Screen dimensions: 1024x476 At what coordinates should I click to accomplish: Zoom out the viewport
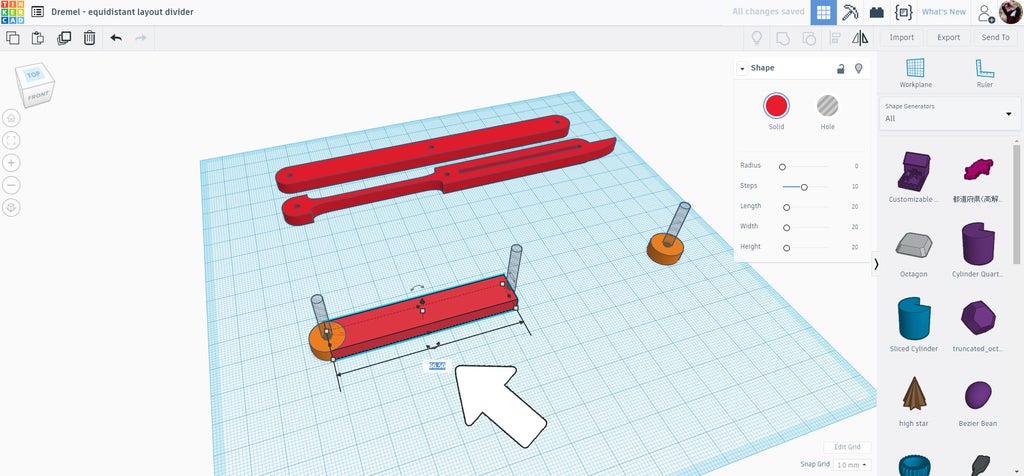11,185
